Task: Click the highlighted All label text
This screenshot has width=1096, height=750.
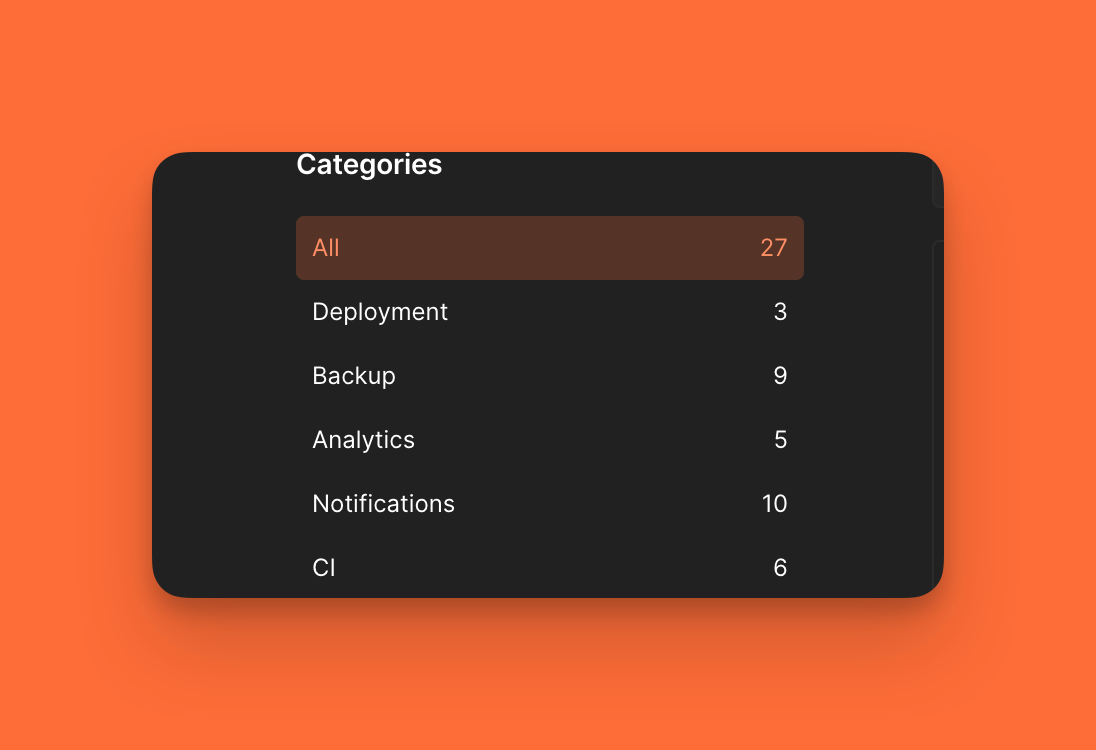Action: (326, 248)
